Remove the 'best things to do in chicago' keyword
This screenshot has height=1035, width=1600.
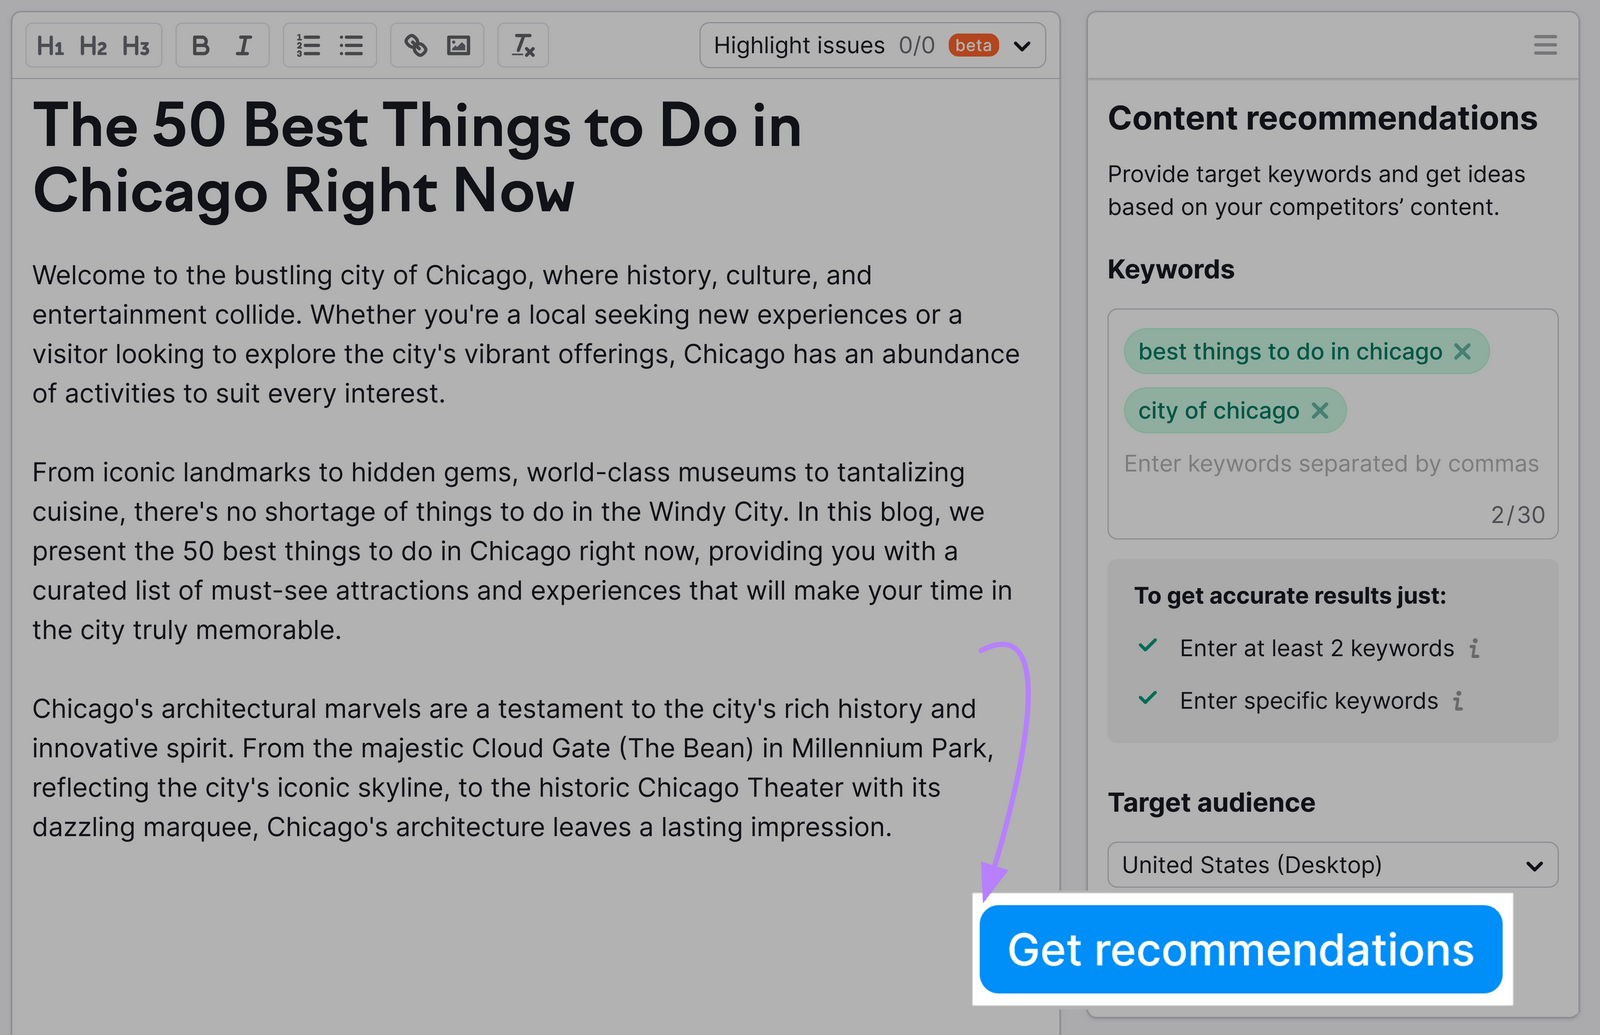1462,352
